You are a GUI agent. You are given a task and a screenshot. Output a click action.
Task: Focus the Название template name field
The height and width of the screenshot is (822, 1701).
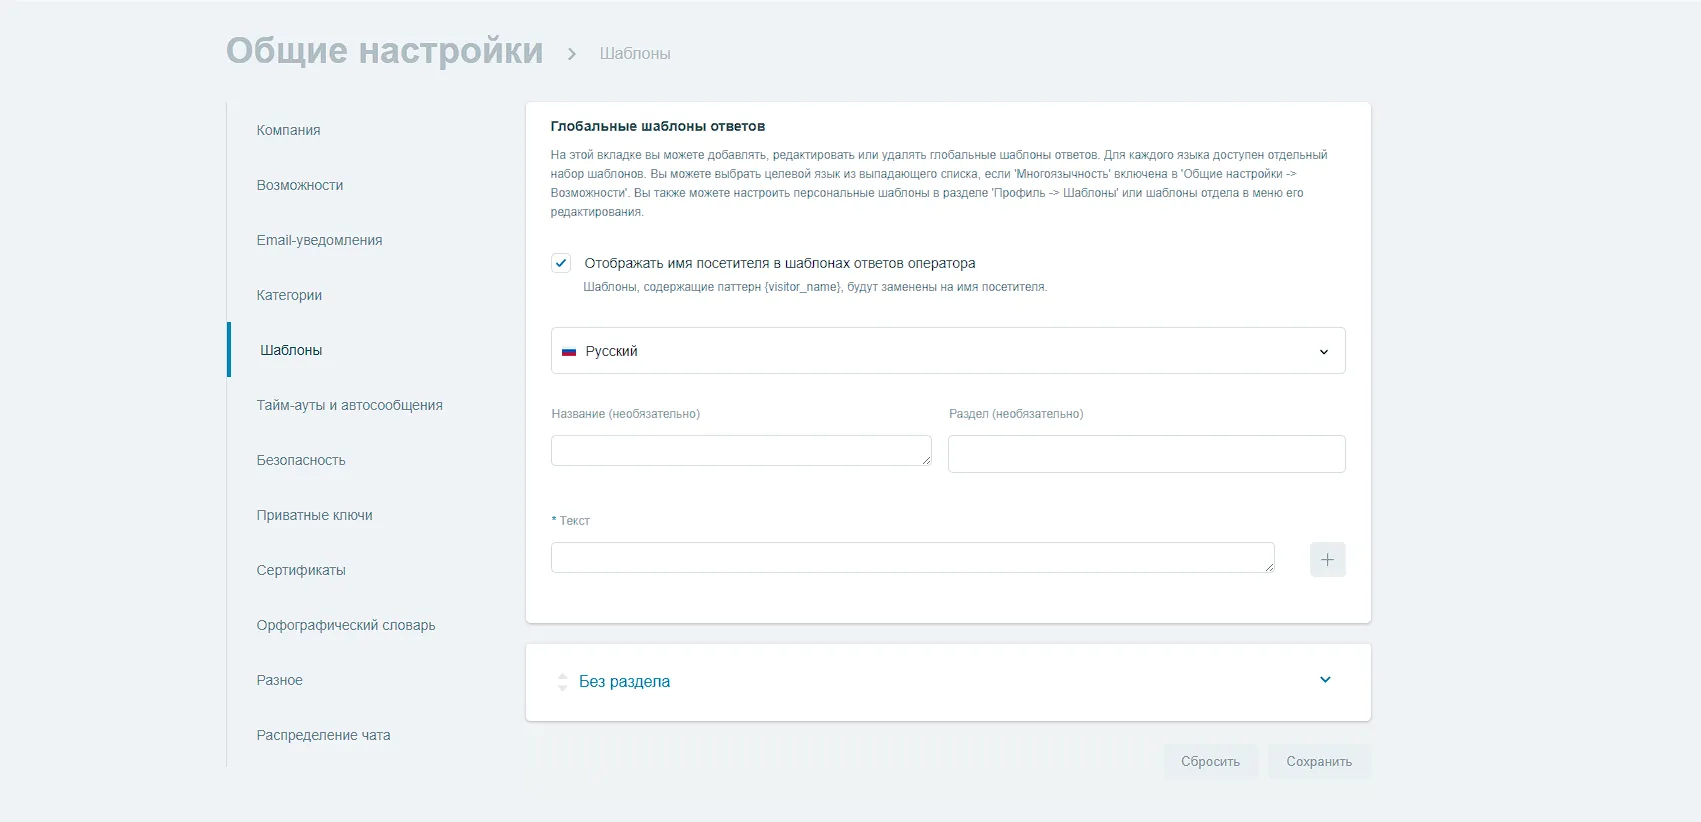click(740, 451)
